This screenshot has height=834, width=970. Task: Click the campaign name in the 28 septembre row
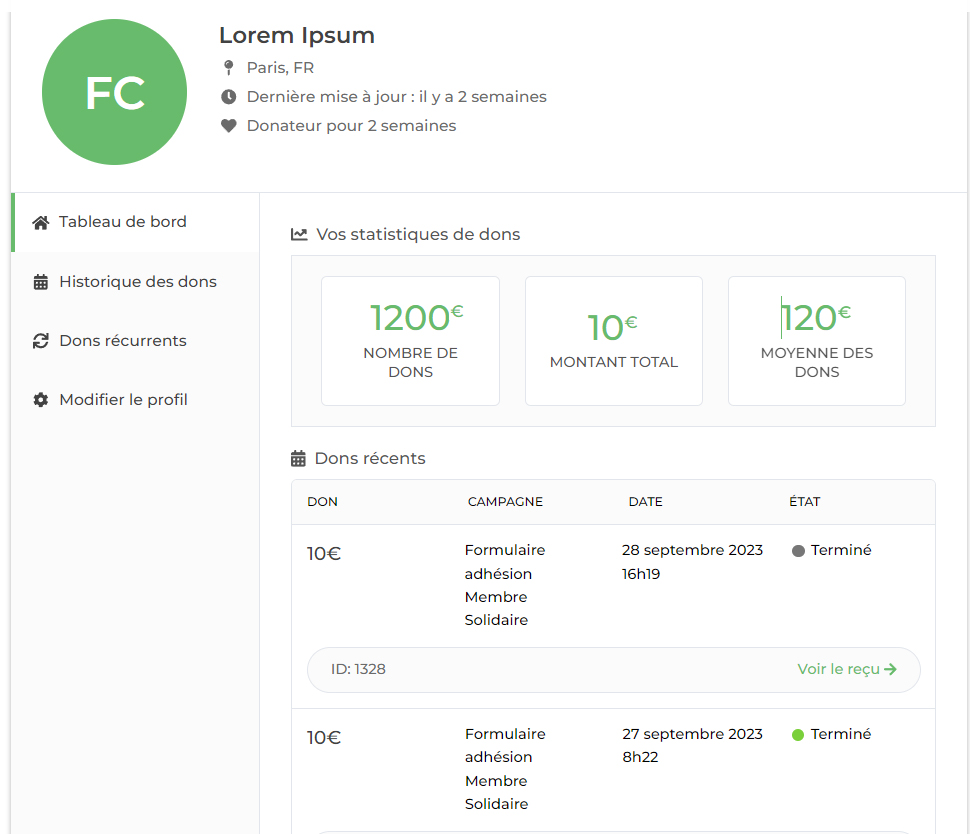pos(505,585)
